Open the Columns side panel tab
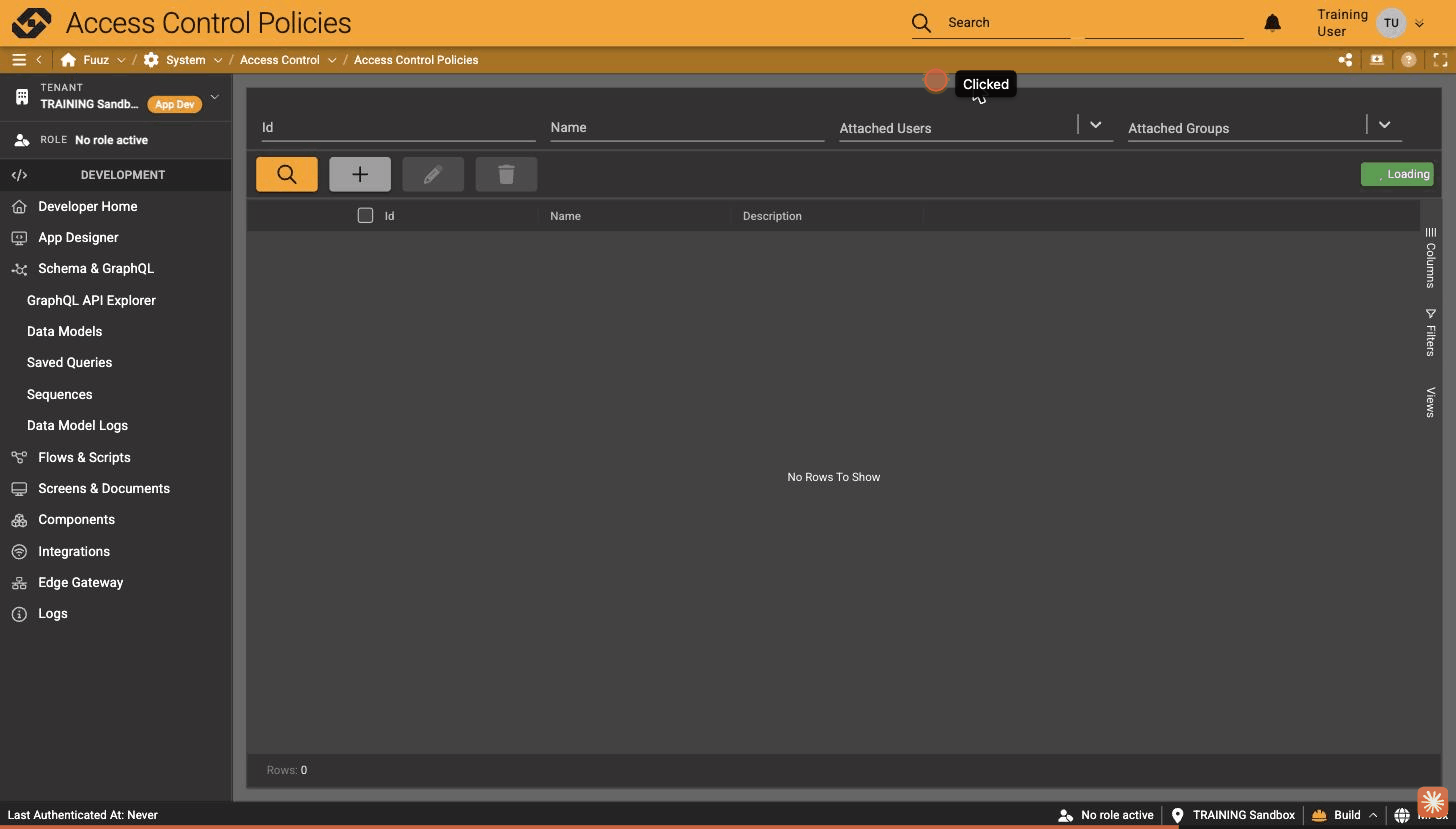 [x=1431, y=258]
